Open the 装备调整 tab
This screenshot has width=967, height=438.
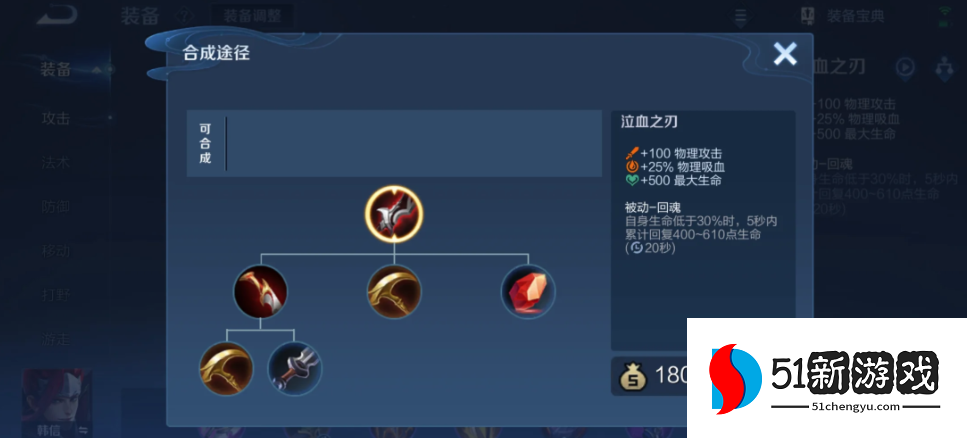(252, 16)
